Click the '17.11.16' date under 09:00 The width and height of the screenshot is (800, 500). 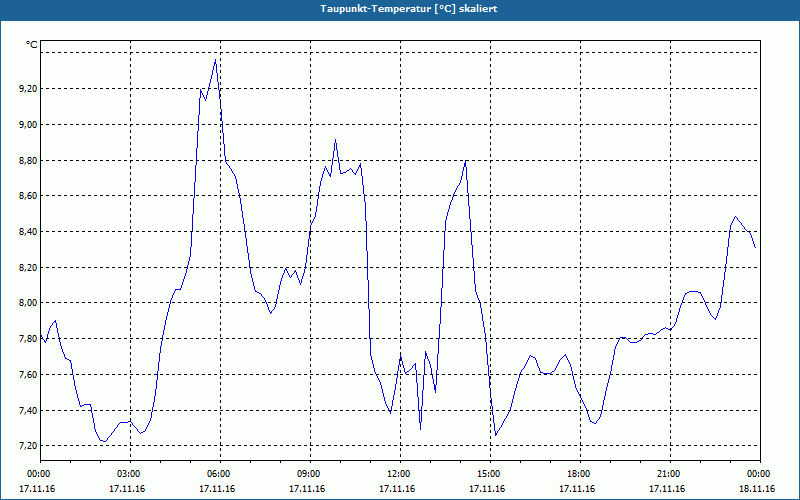[x=307, y=489]
